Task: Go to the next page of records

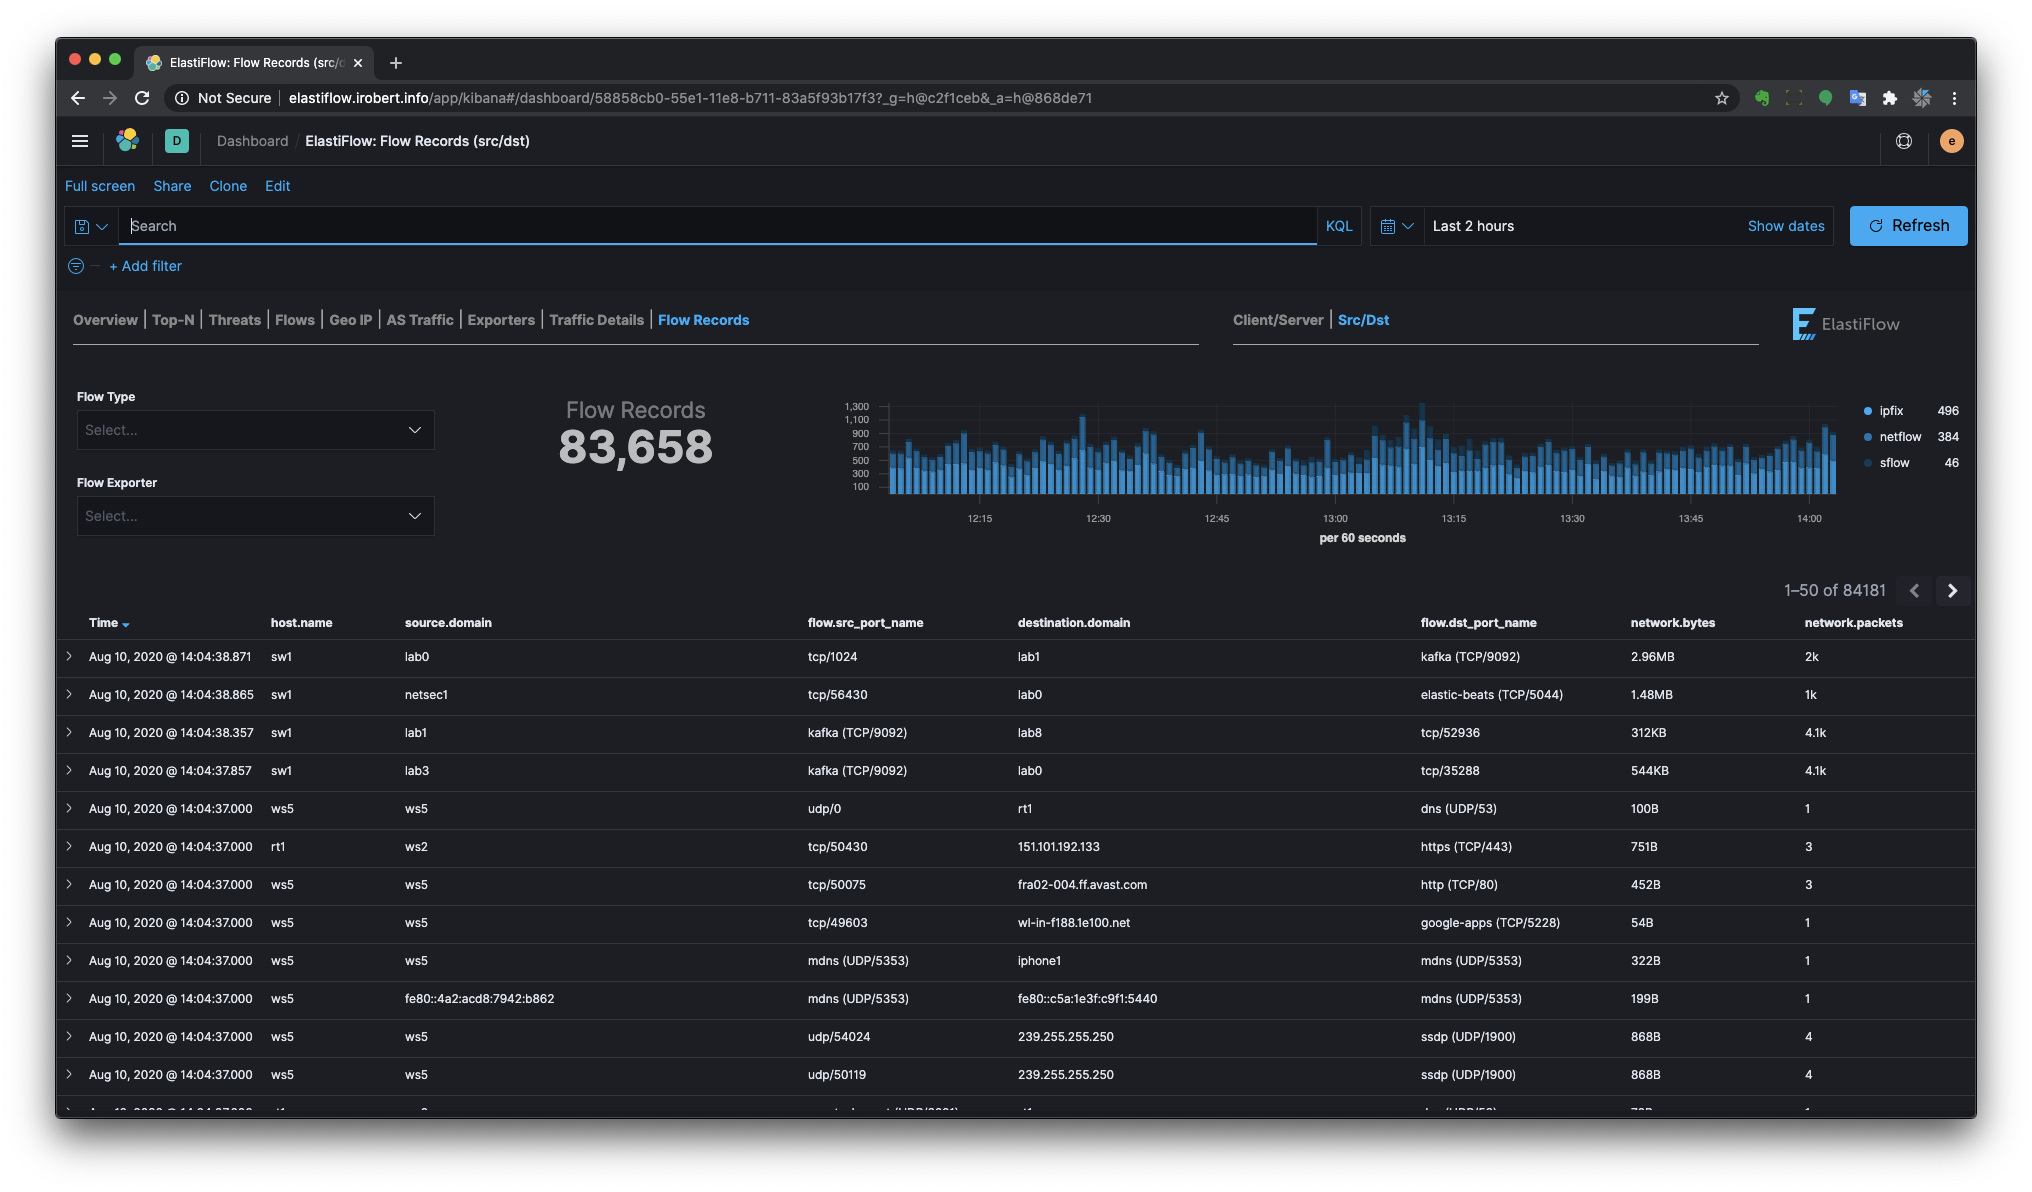Action: (x=1952, y=591)
